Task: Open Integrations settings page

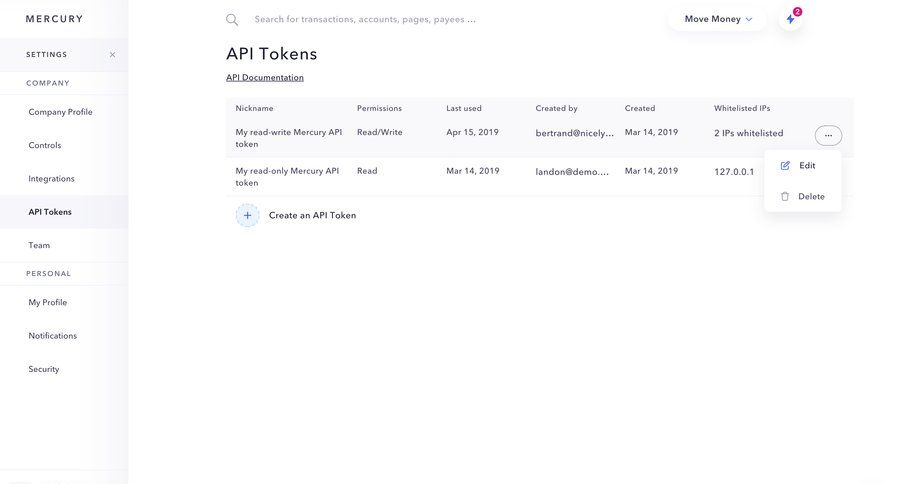Action: click(x=52, y=179)
